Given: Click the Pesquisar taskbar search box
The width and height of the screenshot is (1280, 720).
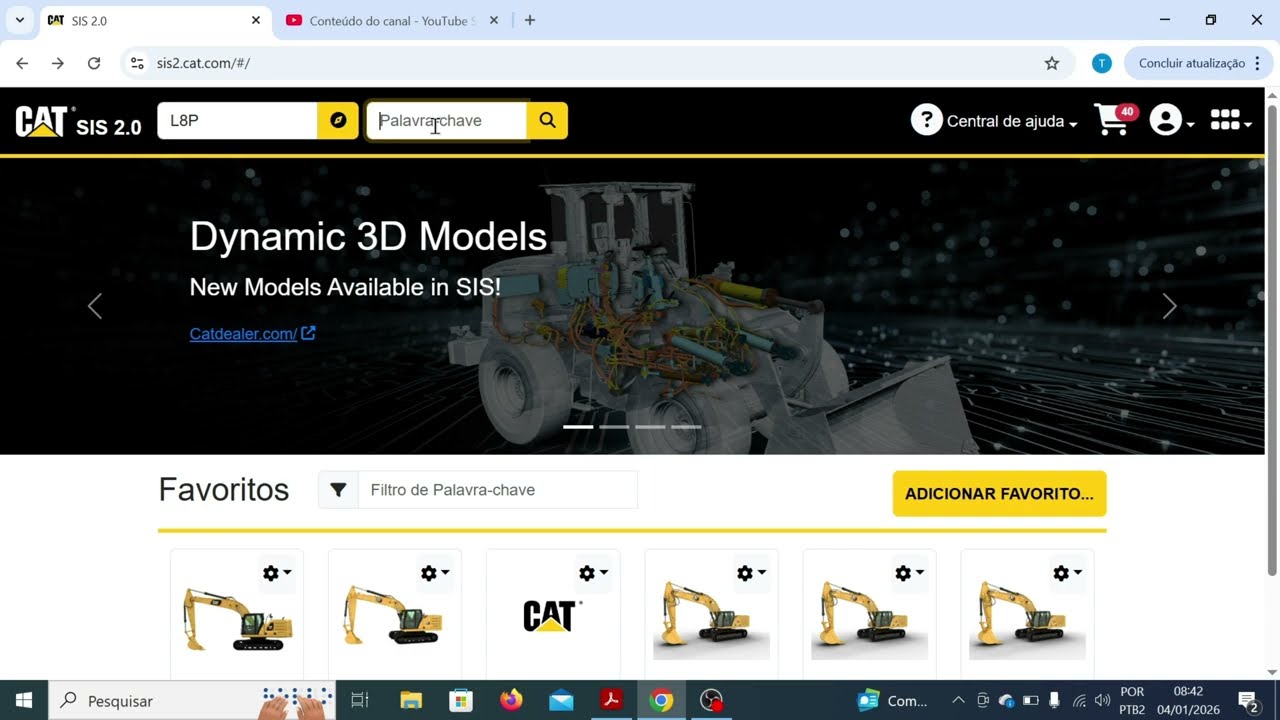Looking at the screenshot, I should (x=192, y=700).
